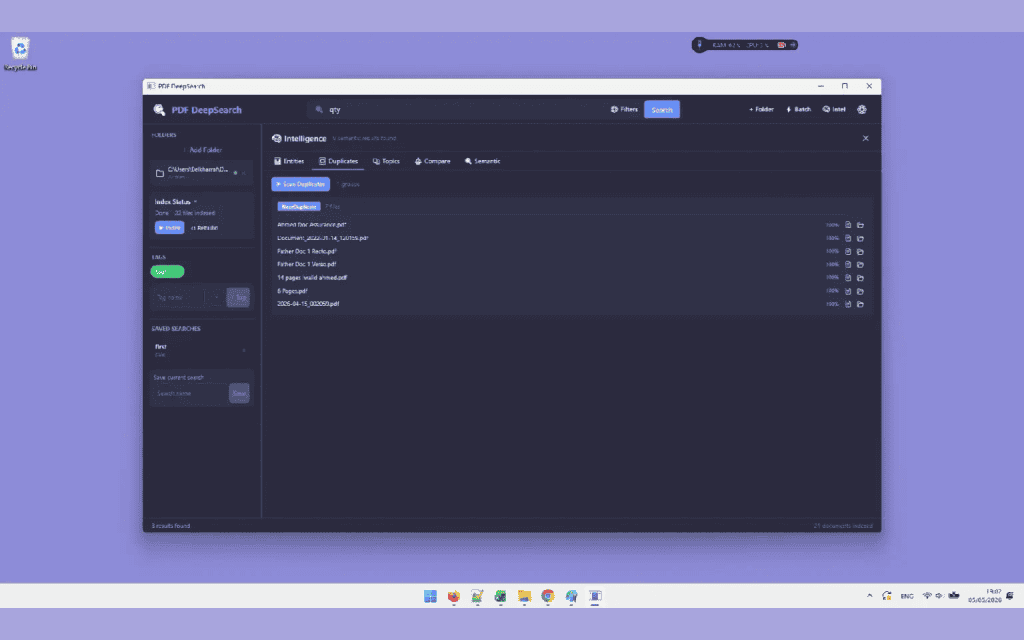
Task: Open Recycle Bin on the desktop
Action: pyautogui.click(x=20, y=54)
